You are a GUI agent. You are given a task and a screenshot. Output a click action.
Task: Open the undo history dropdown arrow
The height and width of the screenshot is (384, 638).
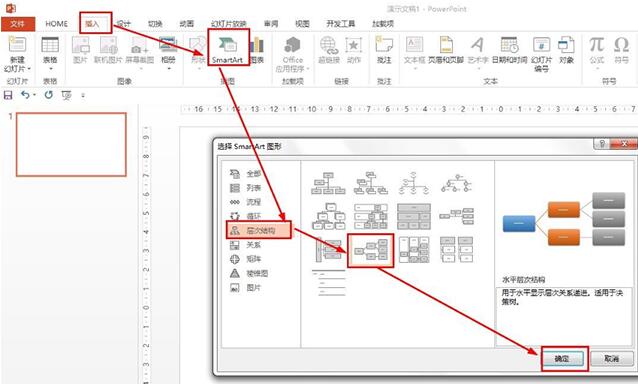(35, 95)
